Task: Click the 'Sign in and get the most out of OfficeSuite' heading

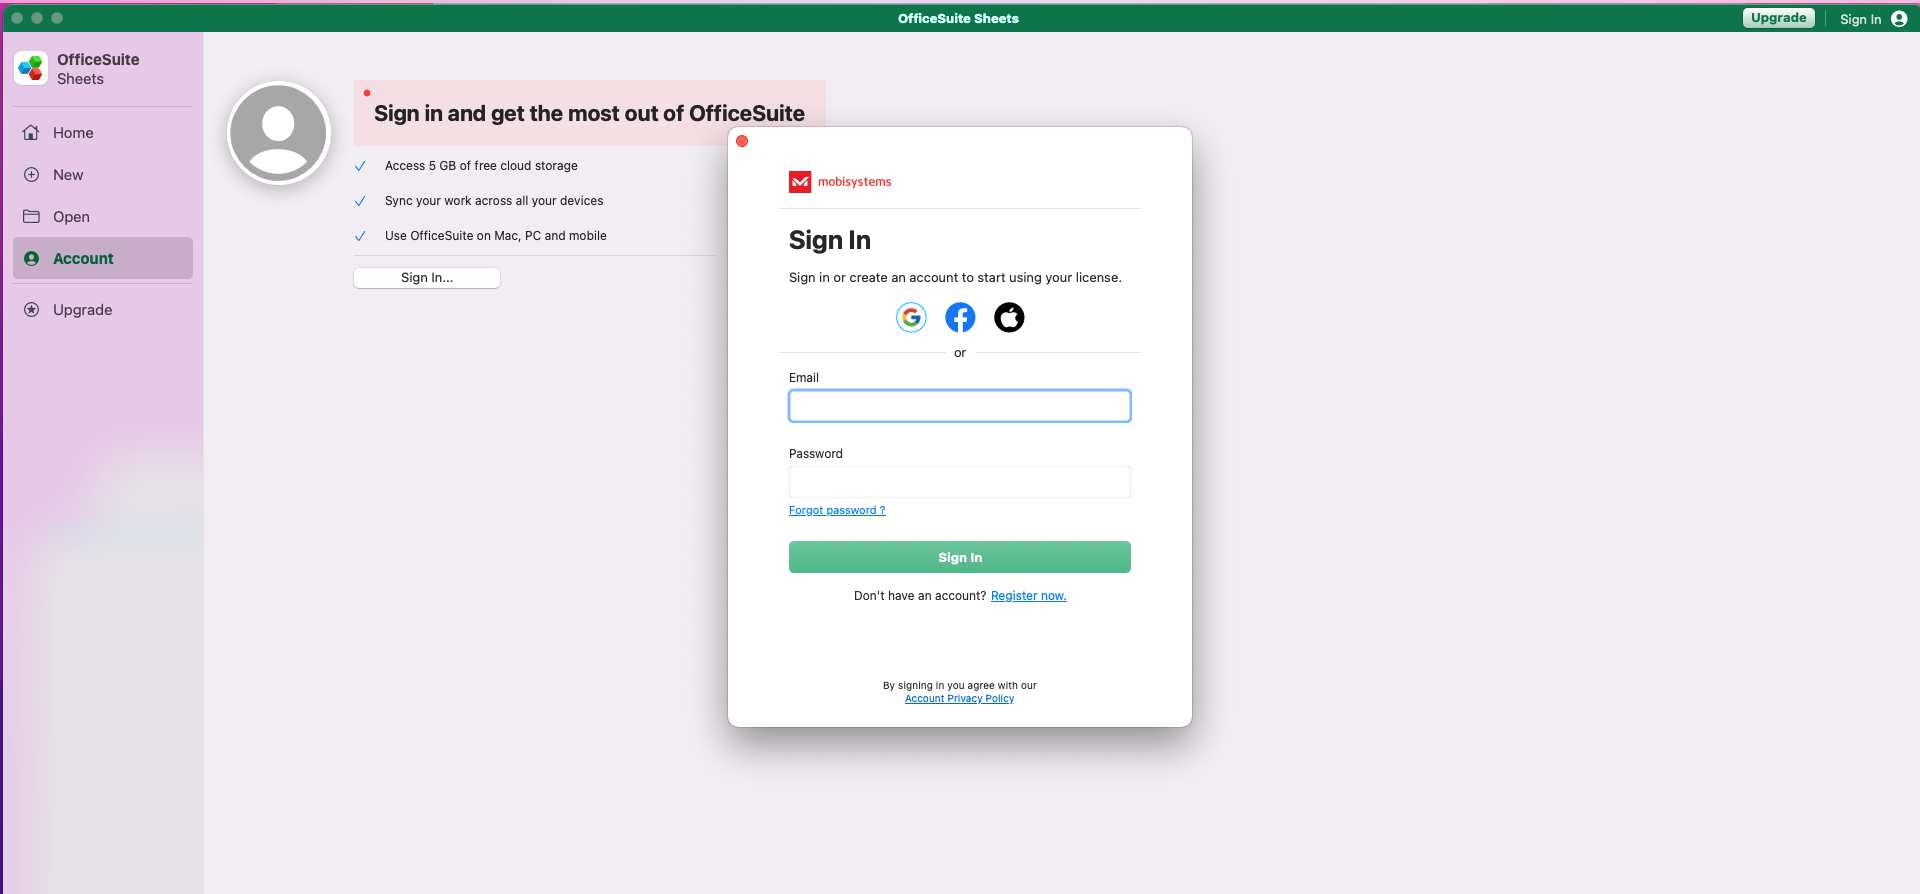Action: coord(589,113)
